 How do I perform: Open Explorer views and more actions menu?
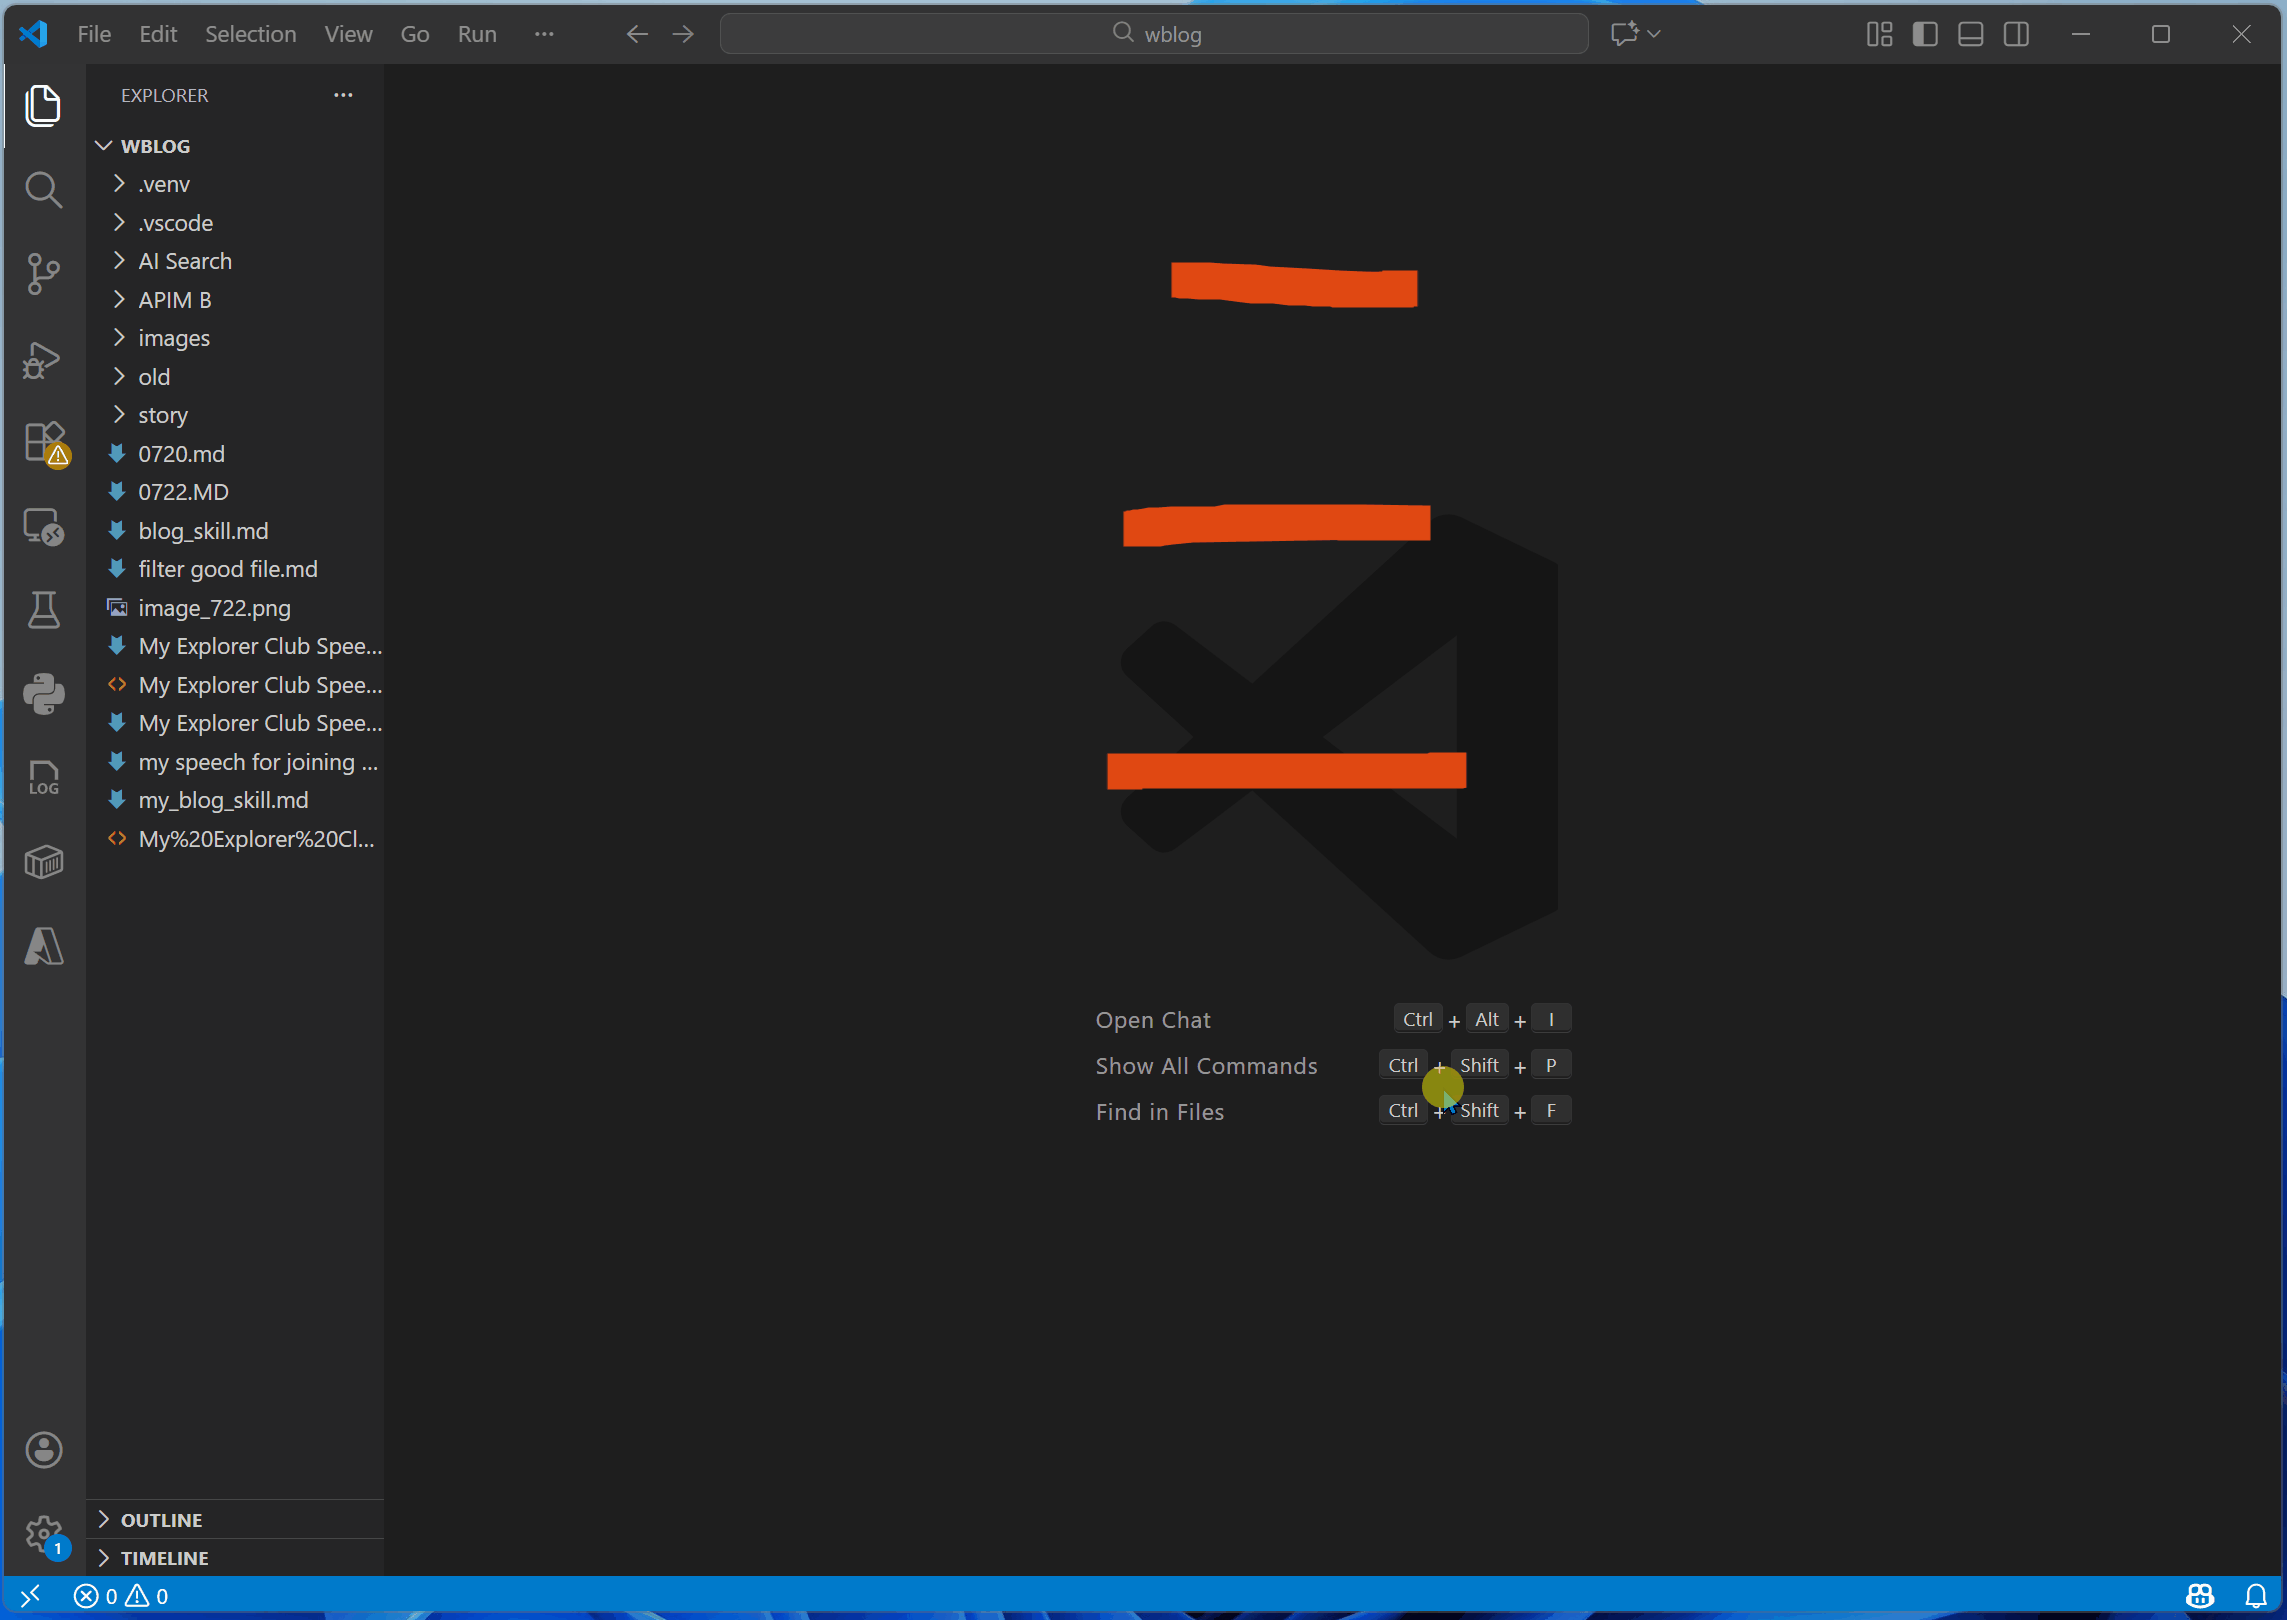click(x=343, y=95)
